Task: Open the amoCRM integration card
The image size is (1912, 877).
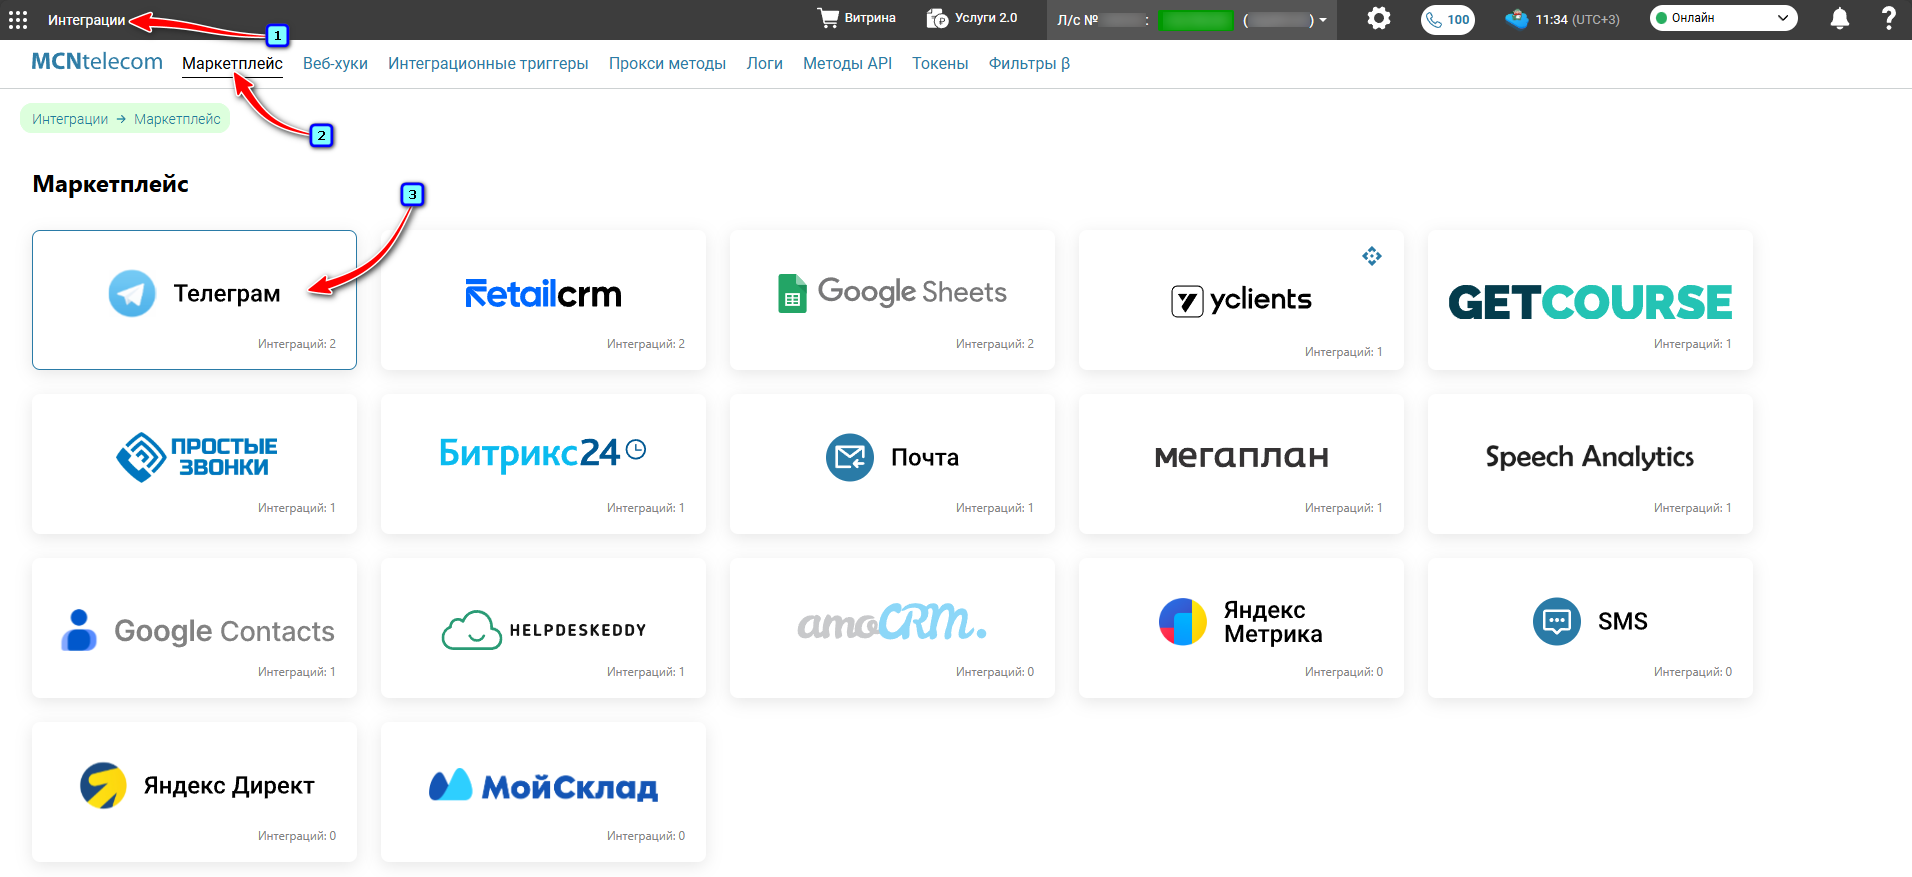Action: pos(892,628)
